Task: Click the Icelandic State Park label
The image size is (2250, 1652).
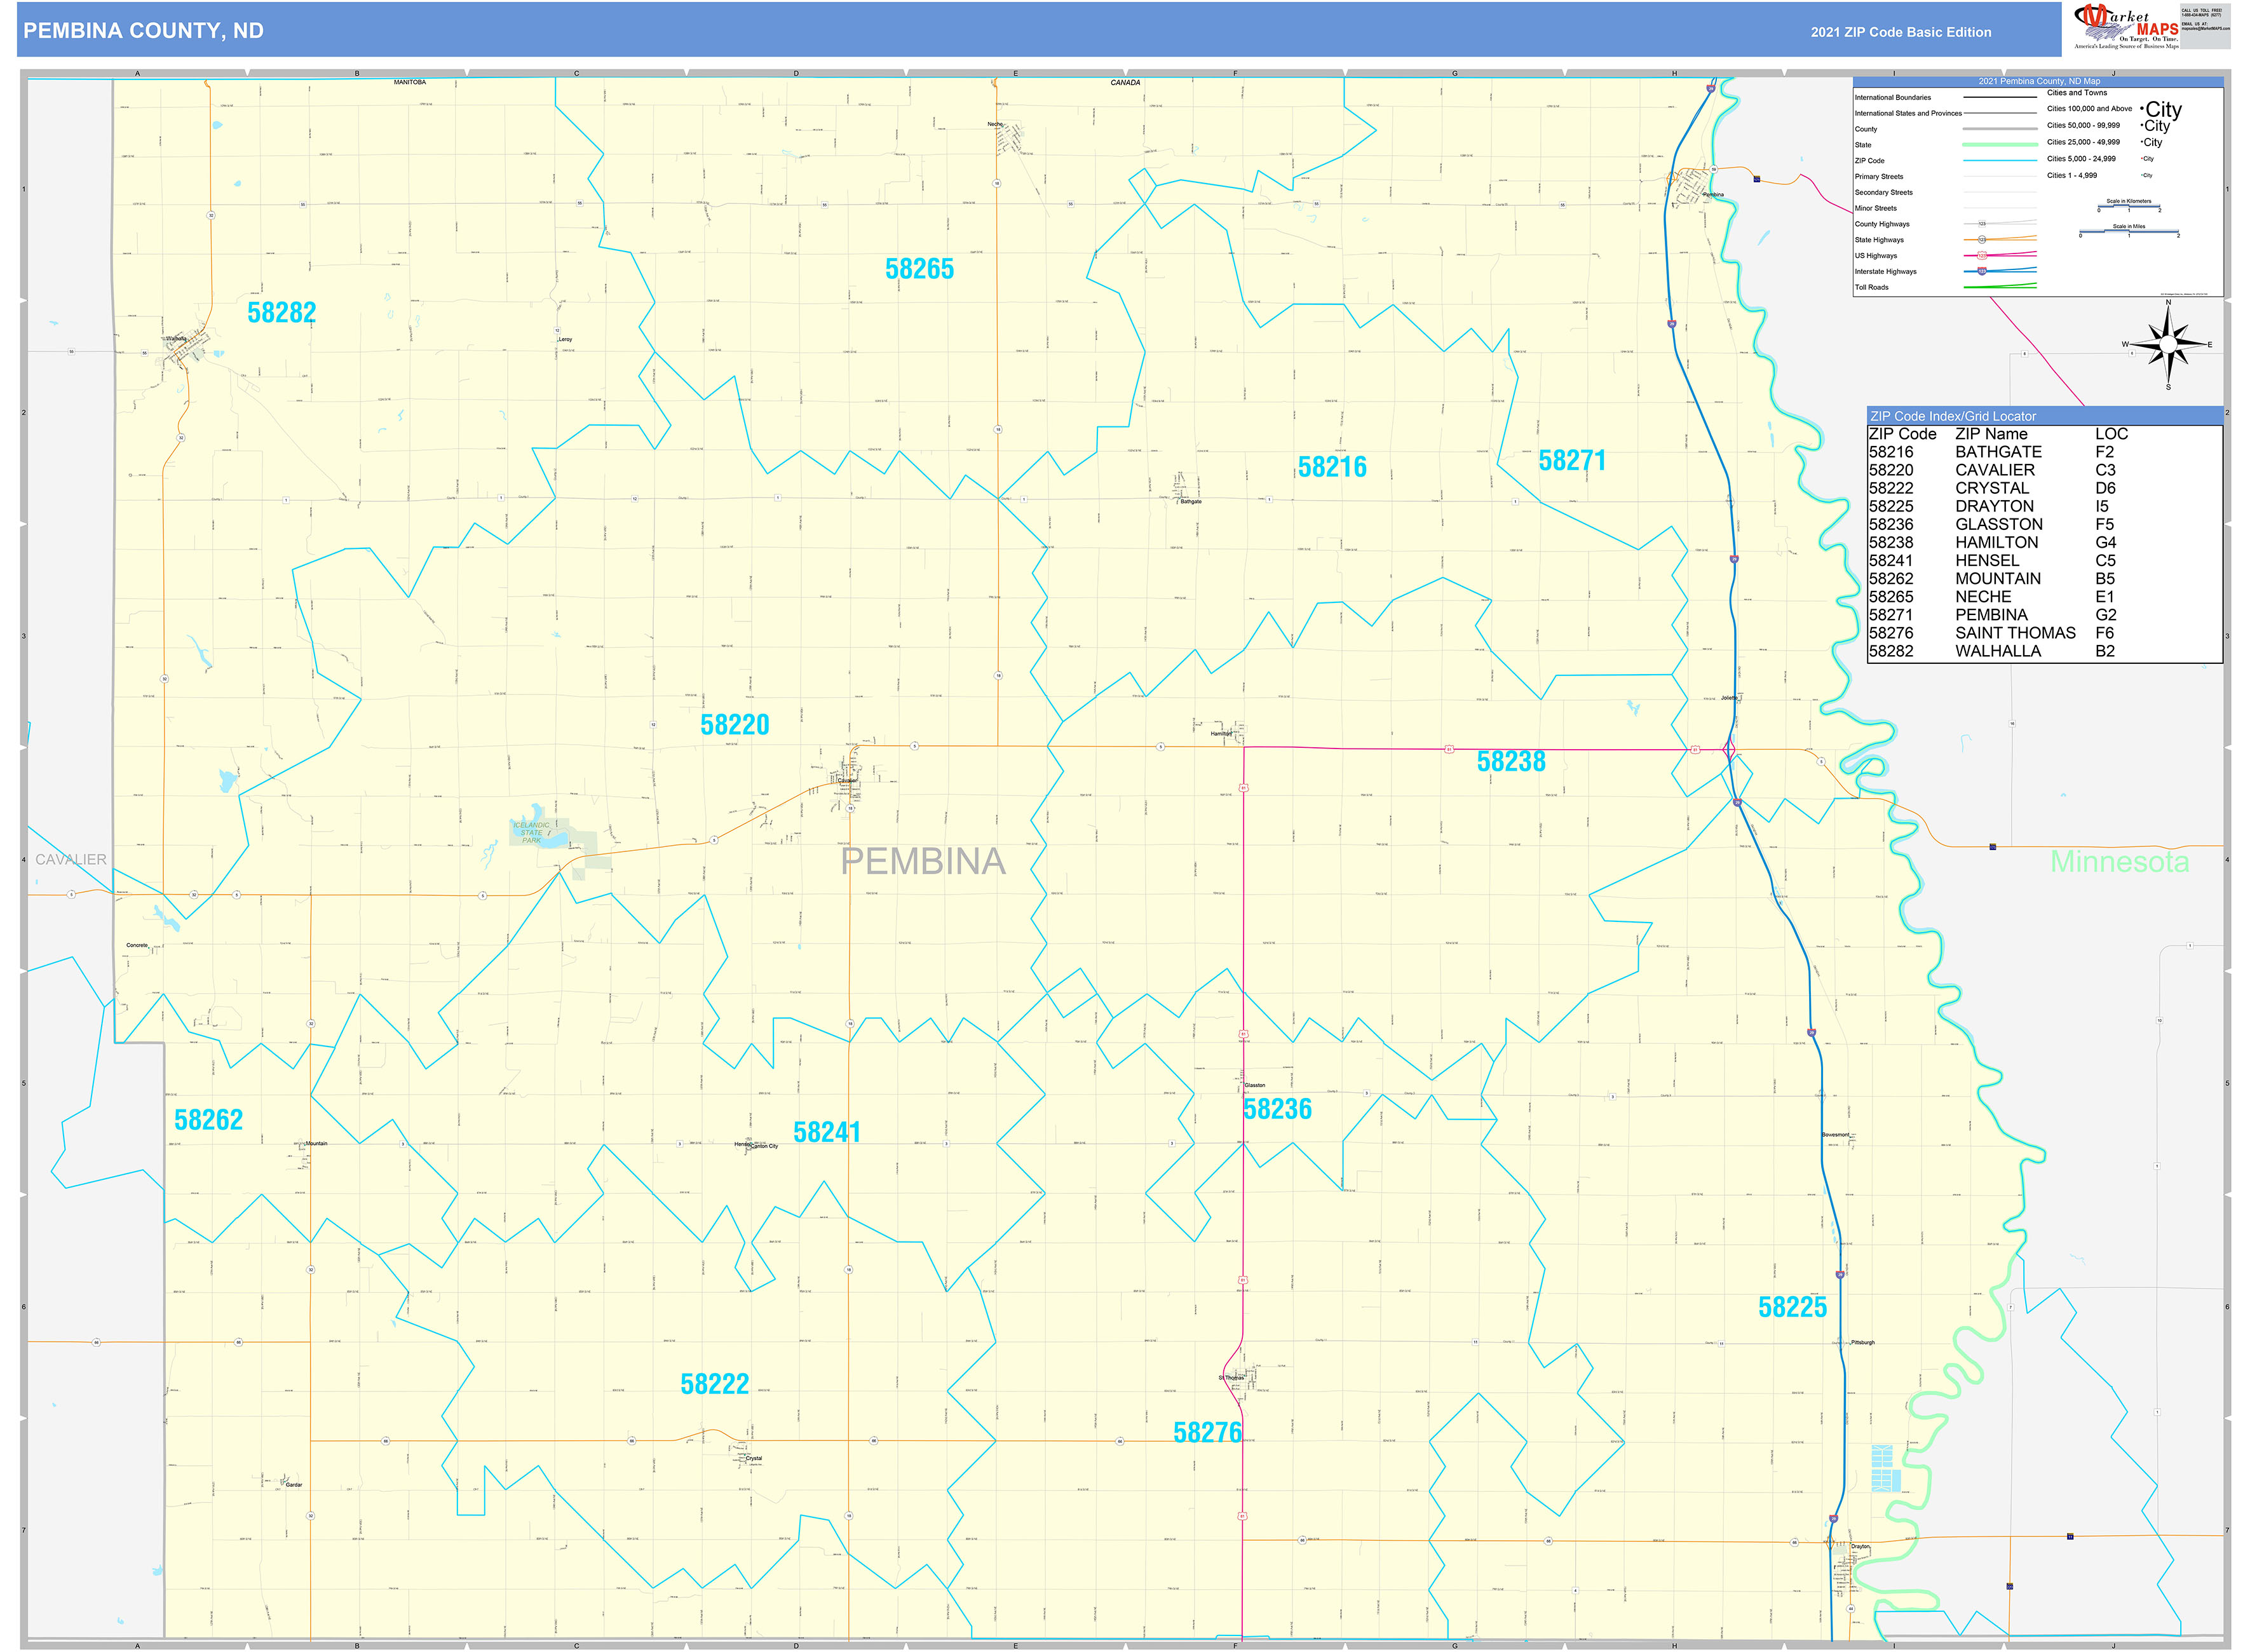Action: point(531,833)
